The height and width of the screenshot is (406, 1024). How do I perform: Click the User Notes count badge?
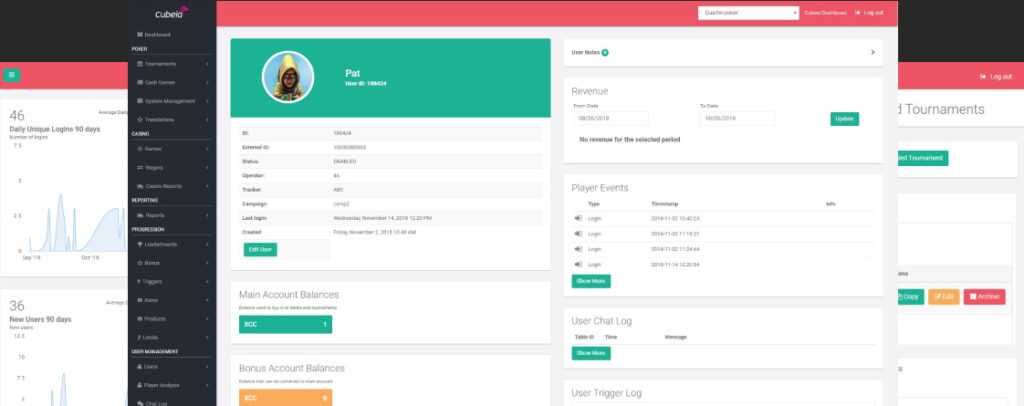coord(605,52)
